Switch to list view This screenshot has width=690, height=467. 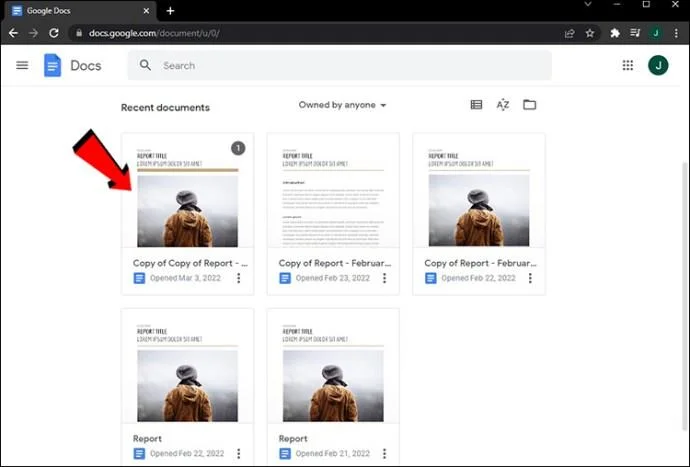coord(476,104)
